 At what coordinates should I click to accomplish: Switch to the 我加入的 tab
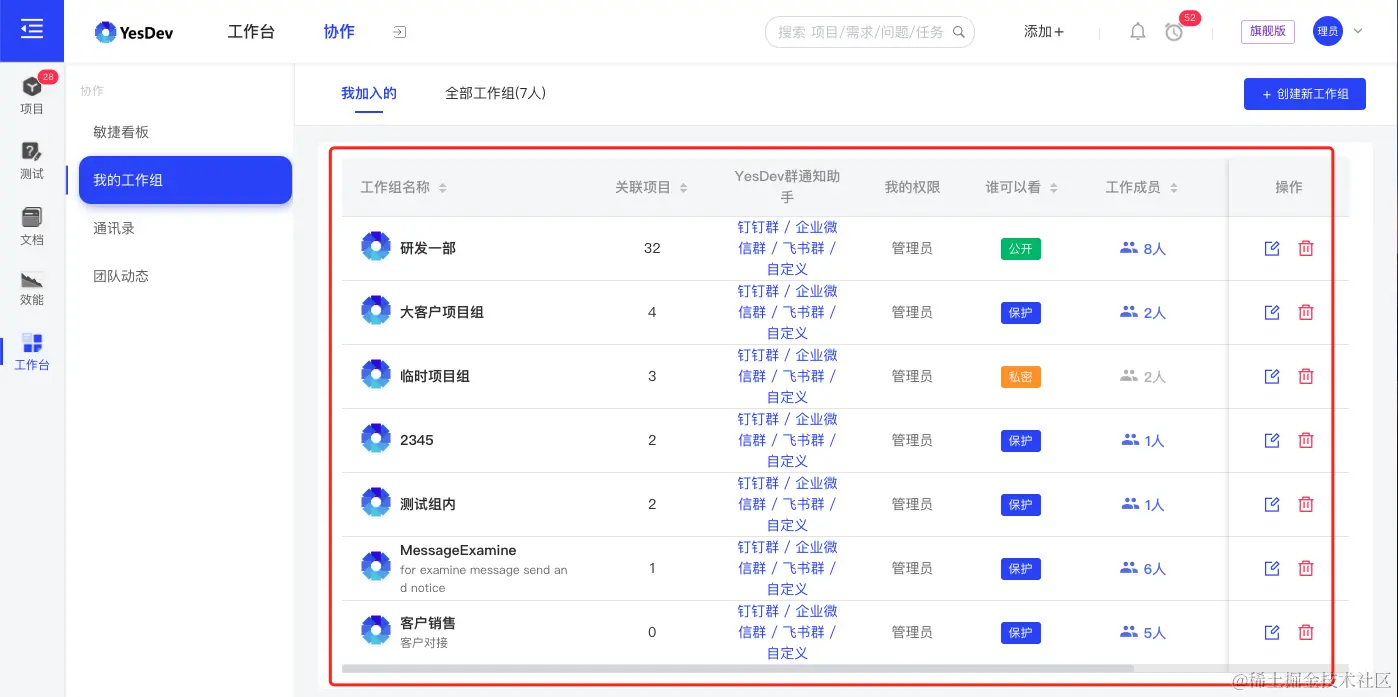tap(369, 93)
